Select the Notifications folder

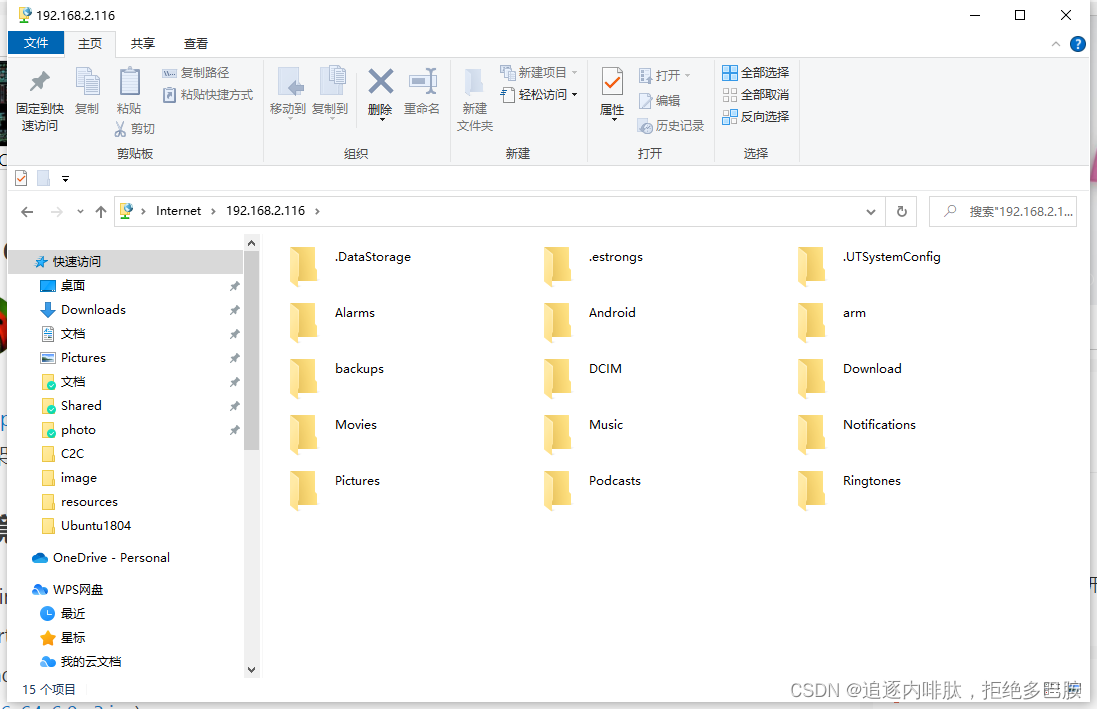point(856,434)
